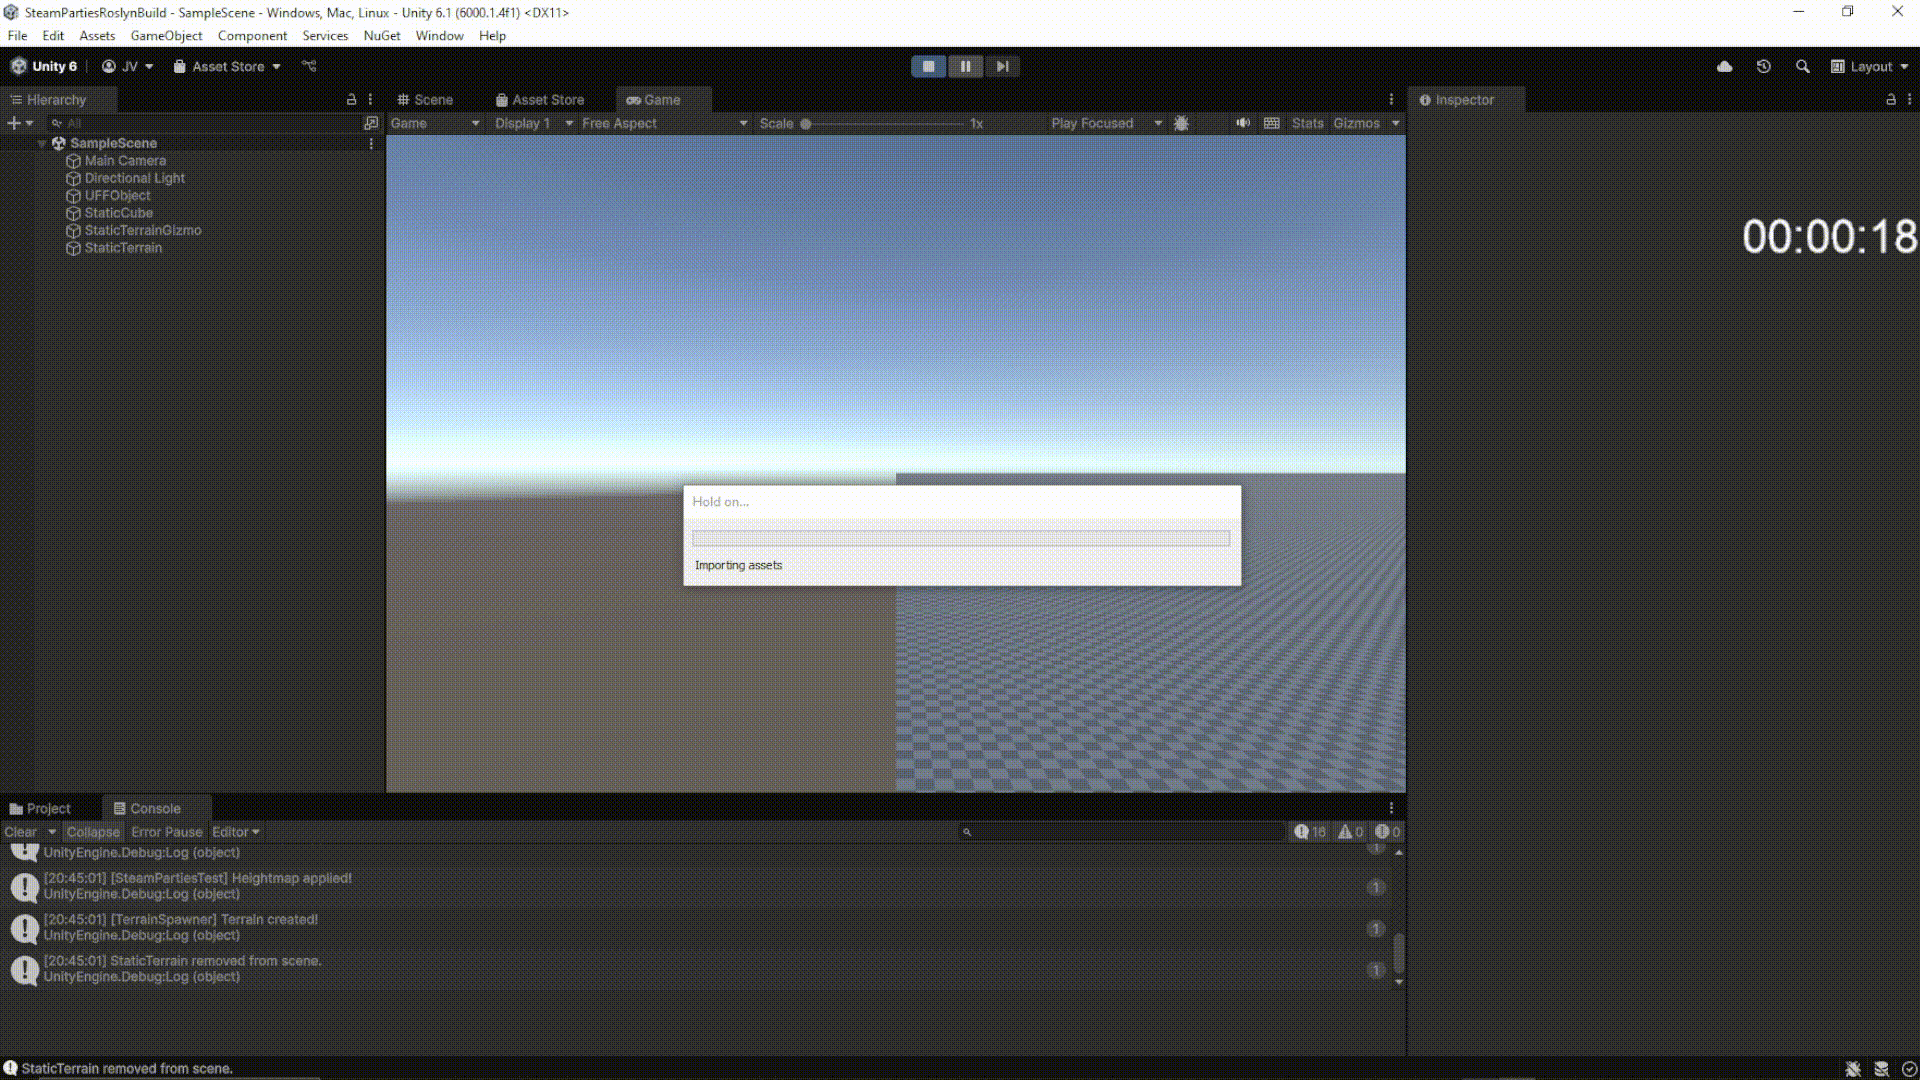Collapse the SampleScene tree
This screenshot has height=1080, width=1920.
pyautogui.click(x=42, y=144)
